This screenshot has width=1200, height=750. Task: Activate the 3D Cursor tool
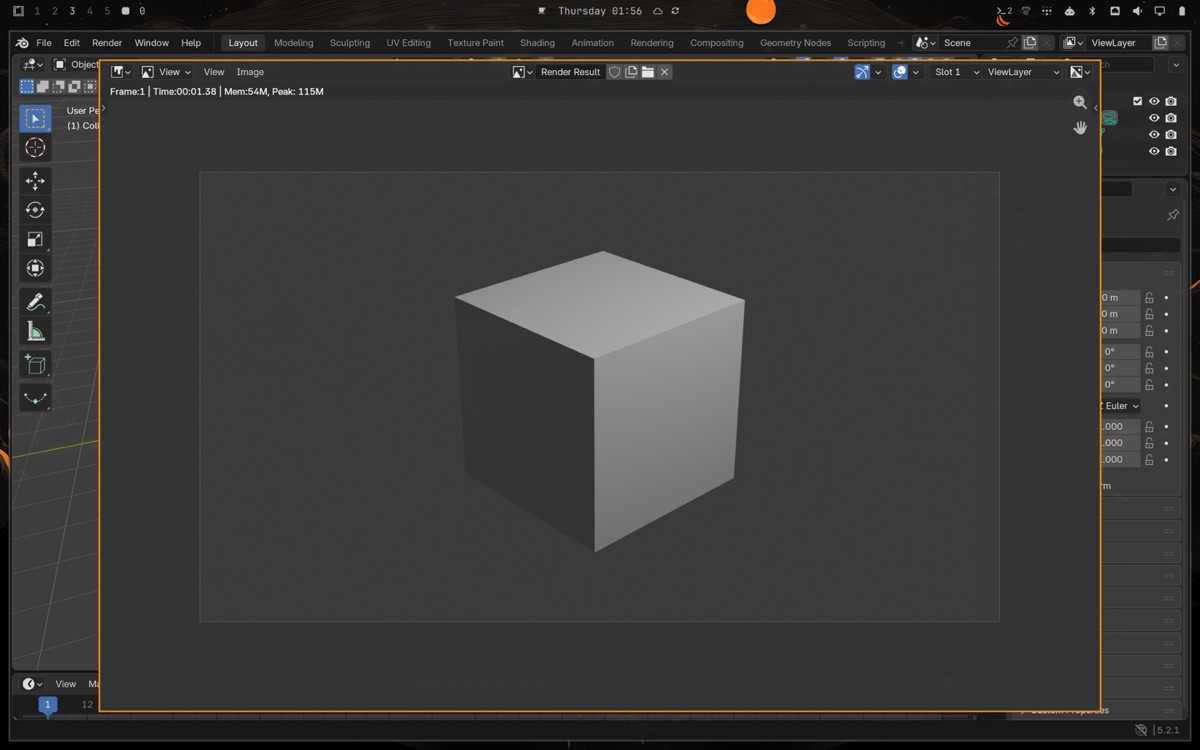(35, 148)
